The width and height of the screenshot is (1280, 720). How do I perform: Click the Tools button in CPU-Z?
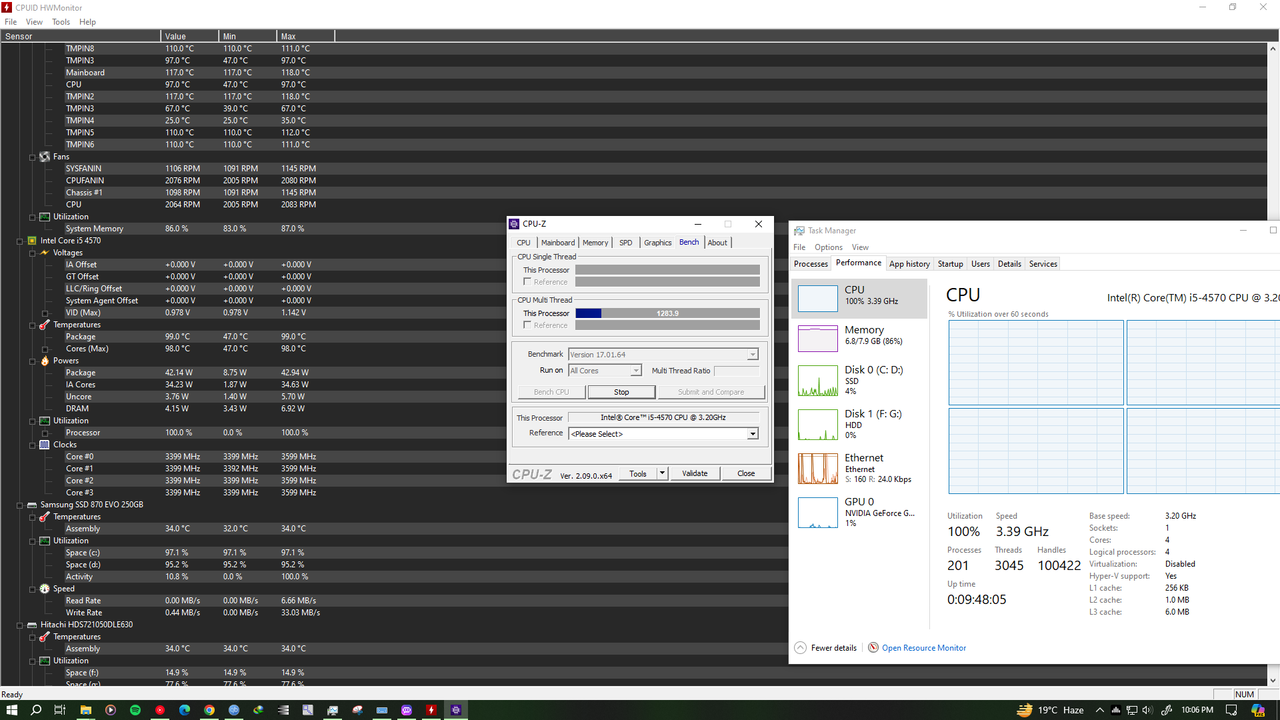click(638, 474)
